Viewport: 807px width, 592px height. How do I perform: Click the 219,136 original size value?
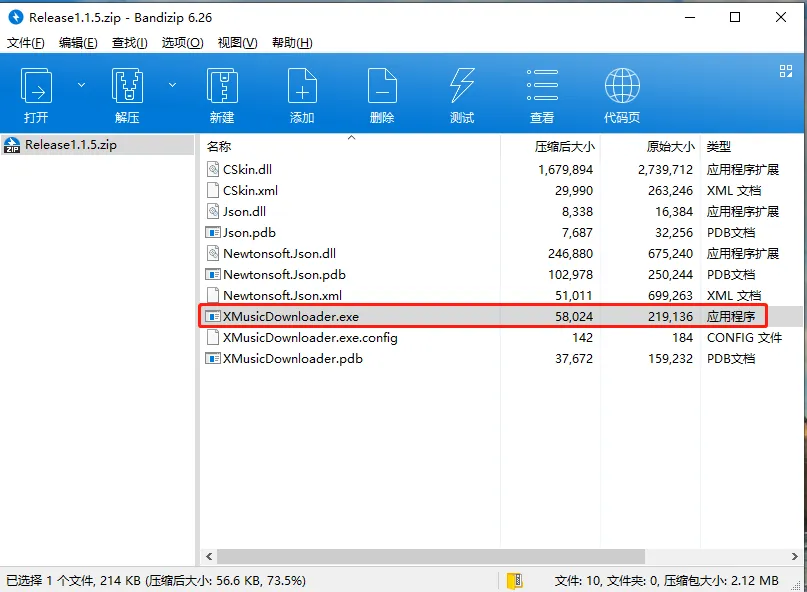(x=671, y=317)
